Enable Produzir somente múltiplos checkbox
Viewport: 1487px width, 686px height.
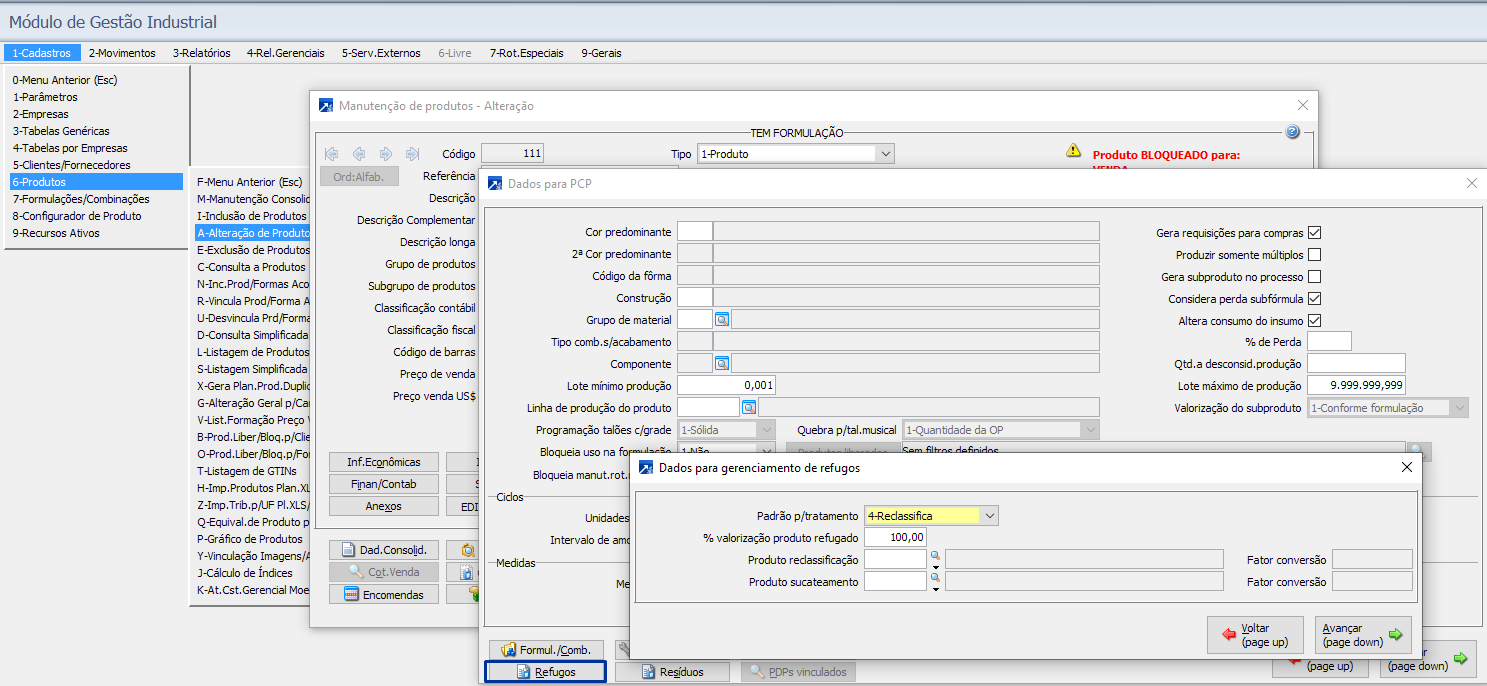pyautogui.click(x=1314, y=255)
